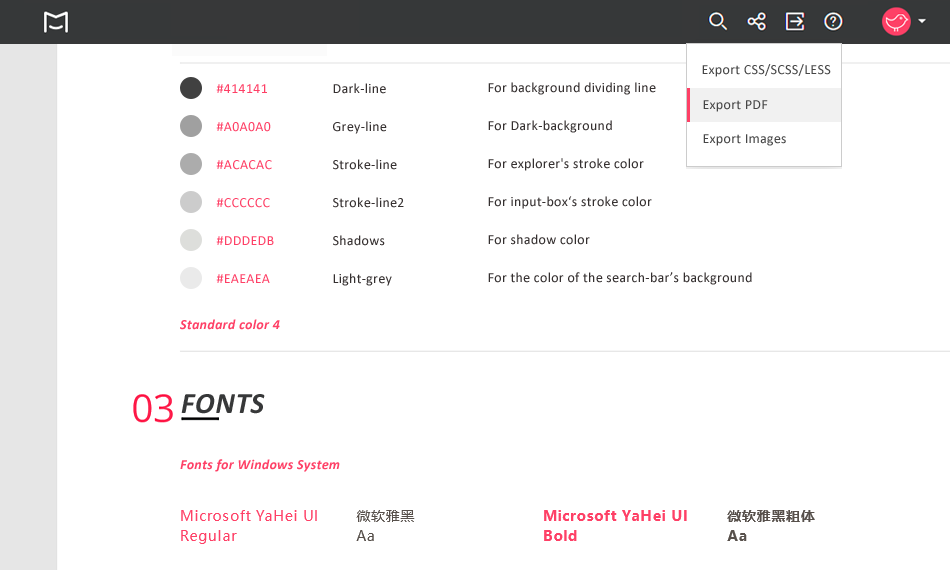
Task: Click the #CCCCCC hex color code
Action: [243, 203]
